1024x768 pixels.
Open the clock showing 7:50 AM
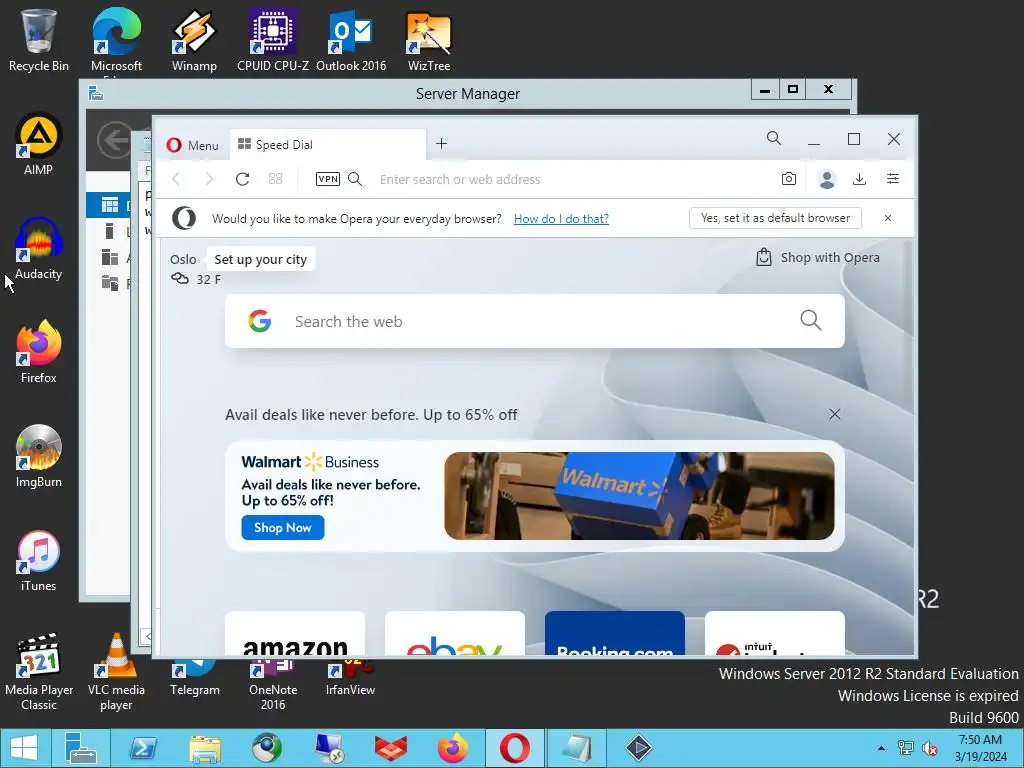tap(980, 748)
